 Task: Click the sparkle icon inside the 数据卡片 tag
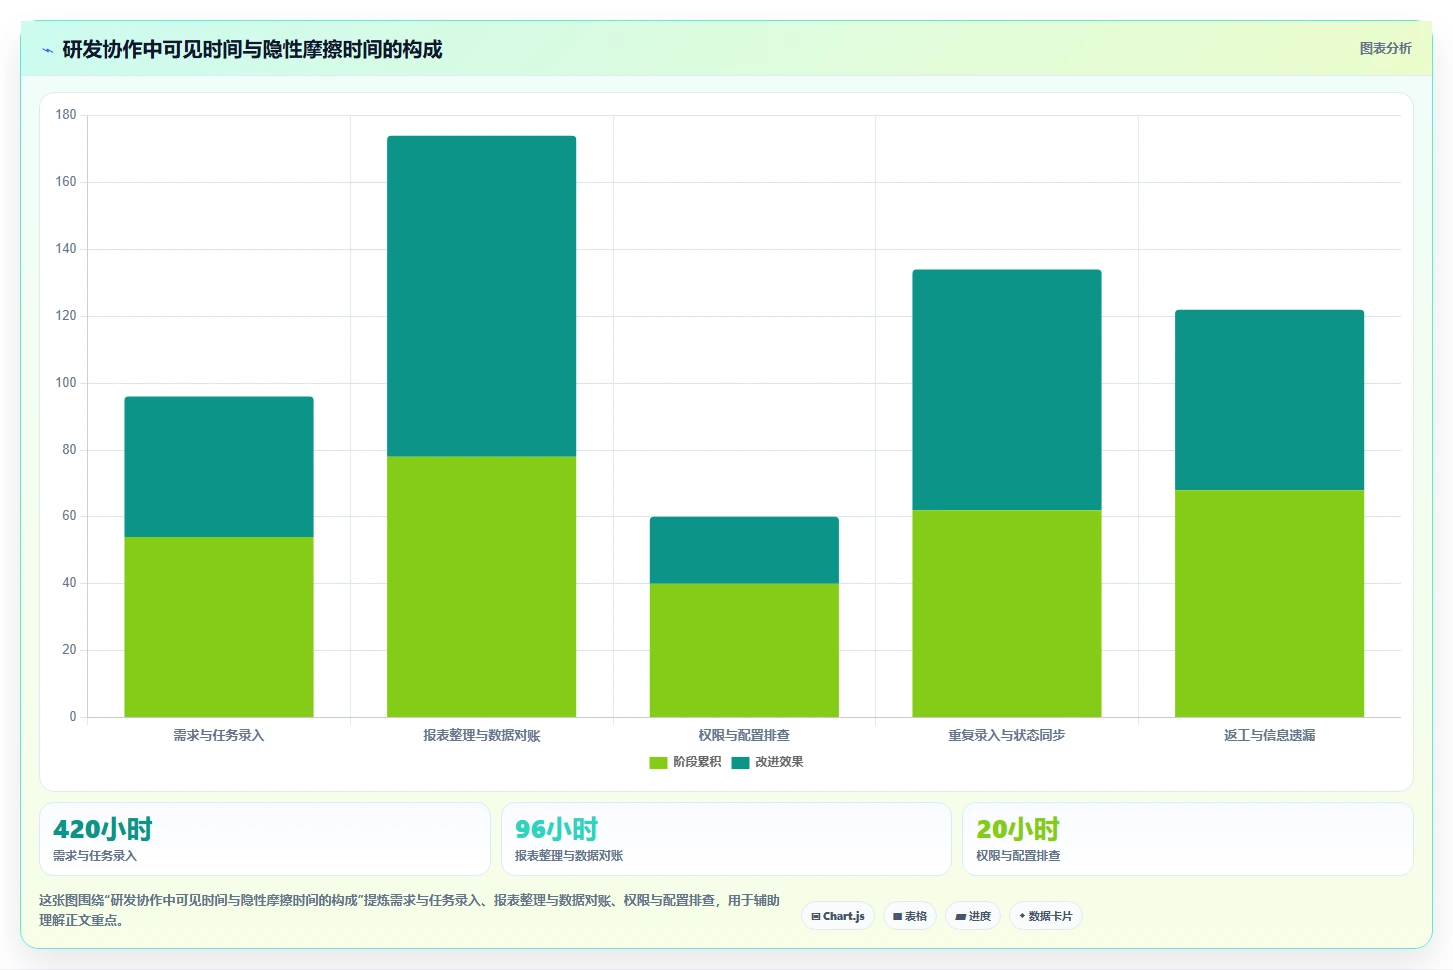click(x=1022, y=916)
